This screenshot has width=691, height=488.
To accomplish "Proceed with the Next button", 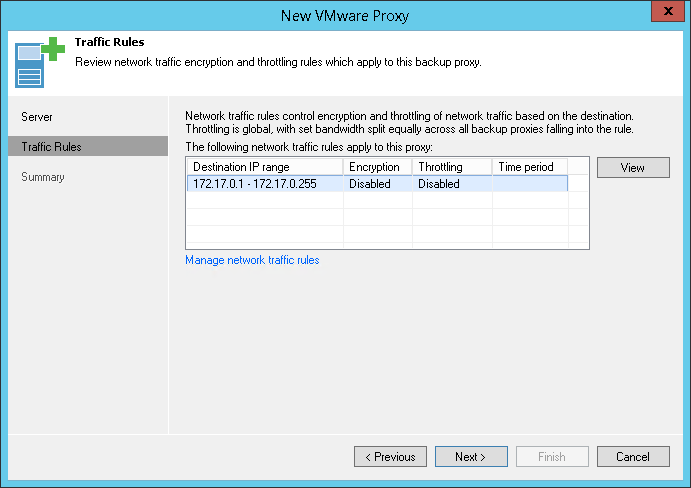I will [x=471, y=457].
